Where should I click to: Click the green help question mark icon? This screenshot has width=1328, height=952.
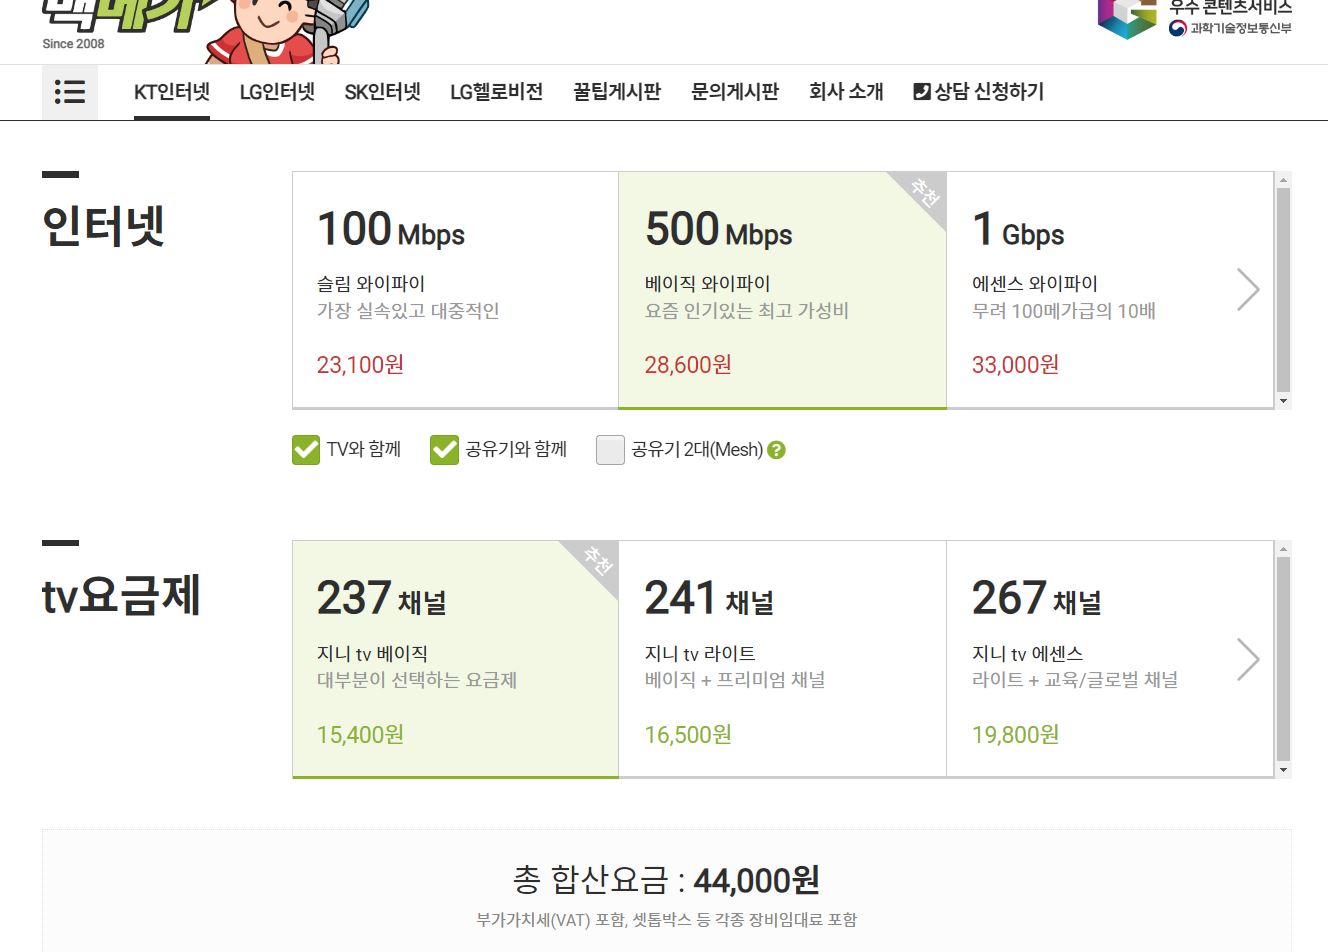[776, 450]
